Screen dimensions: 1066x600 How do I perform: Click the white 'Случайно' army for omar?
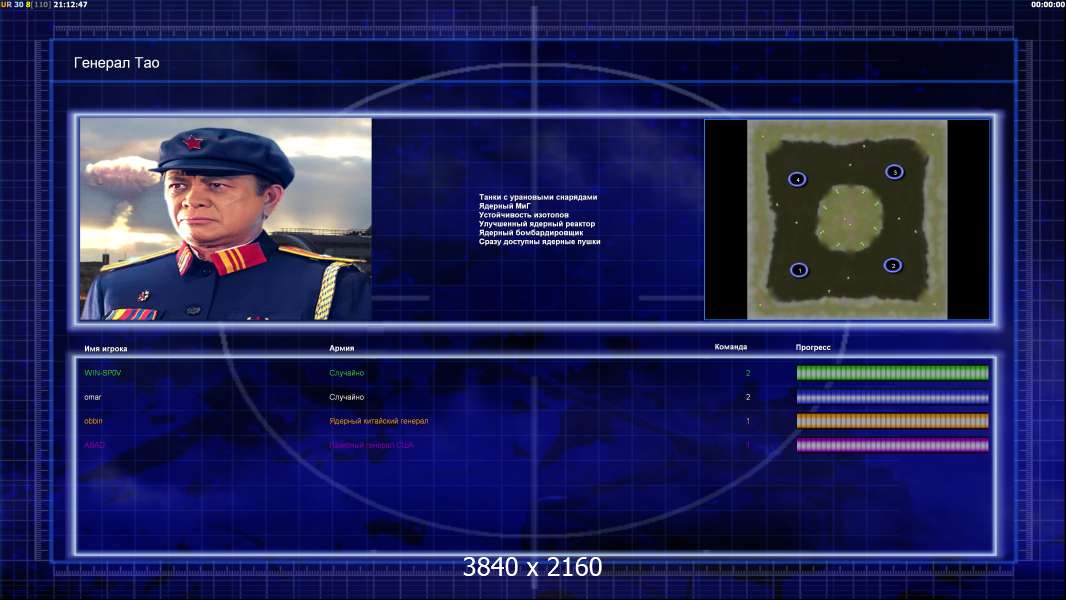tap(347, 397)
